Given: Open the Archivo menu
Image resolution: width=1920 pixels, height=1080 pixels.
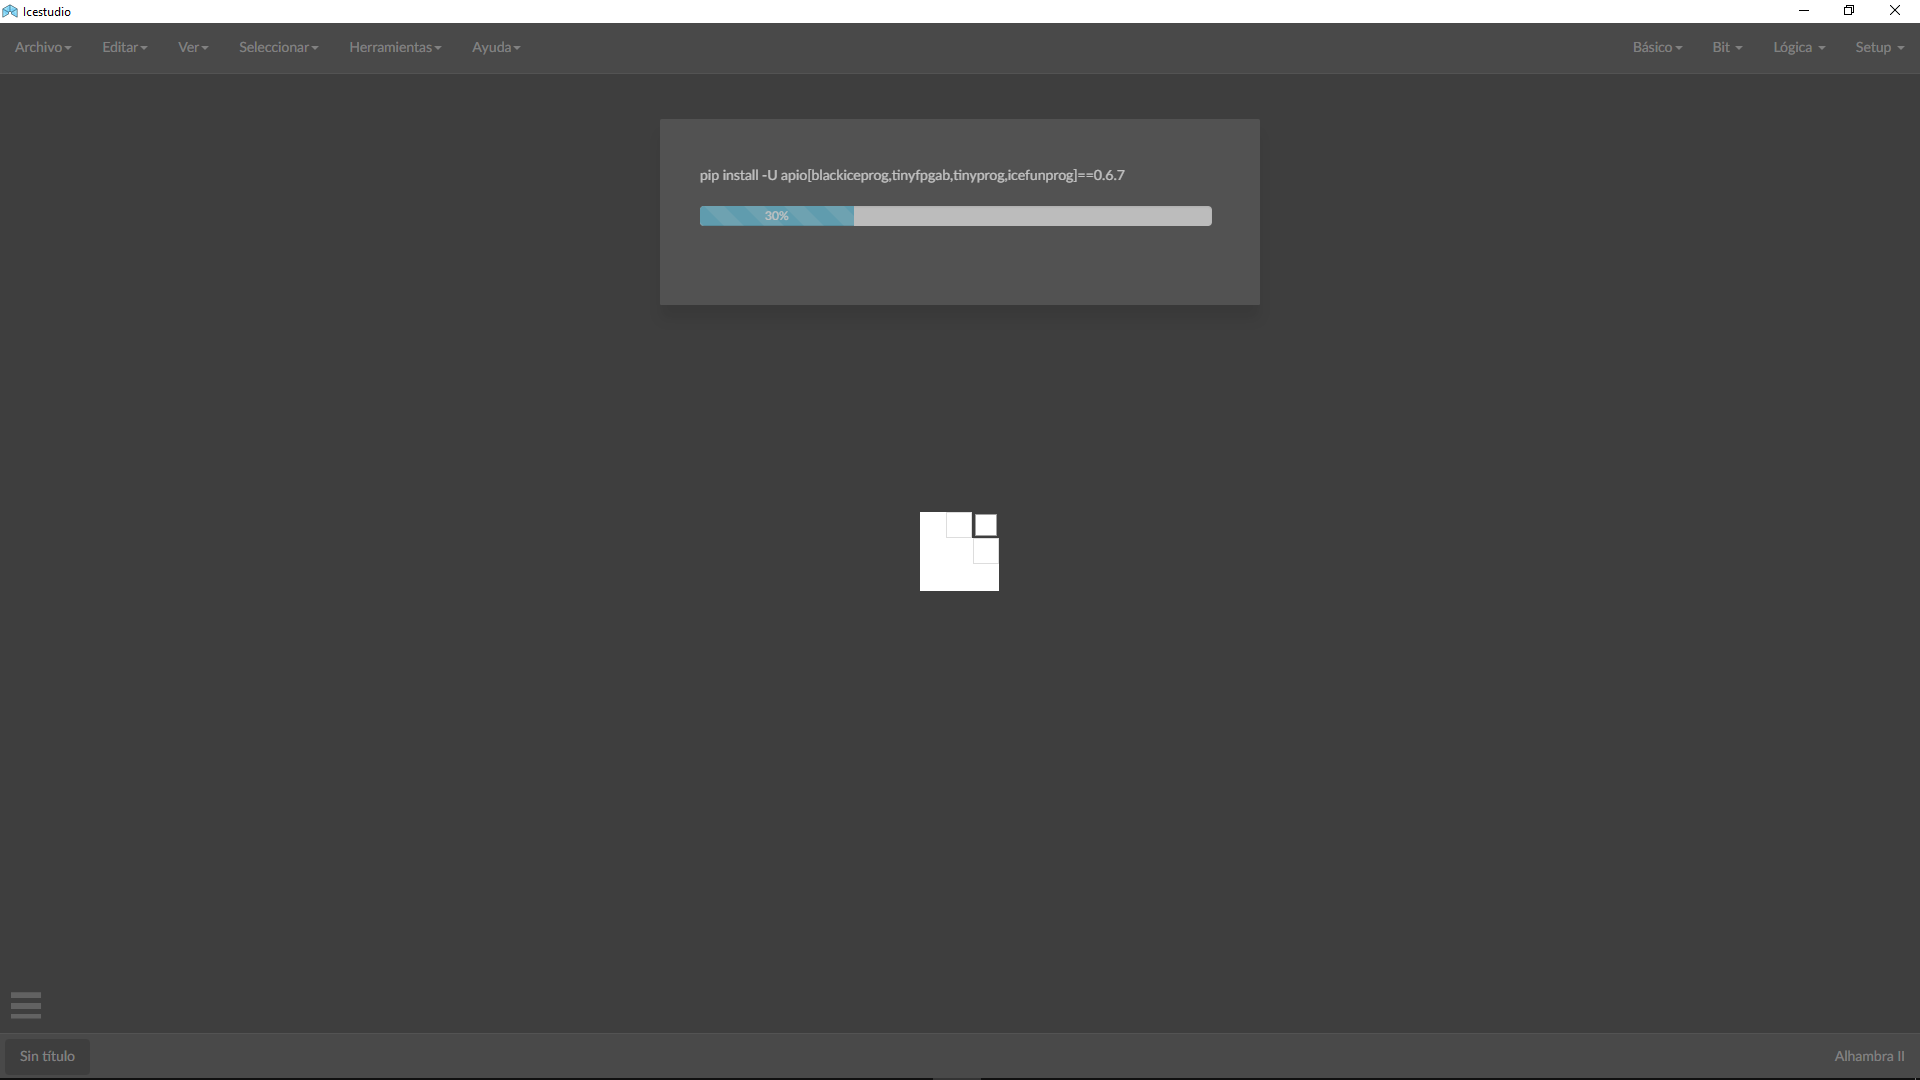Looking at the screenshot, I should point(42,47).
